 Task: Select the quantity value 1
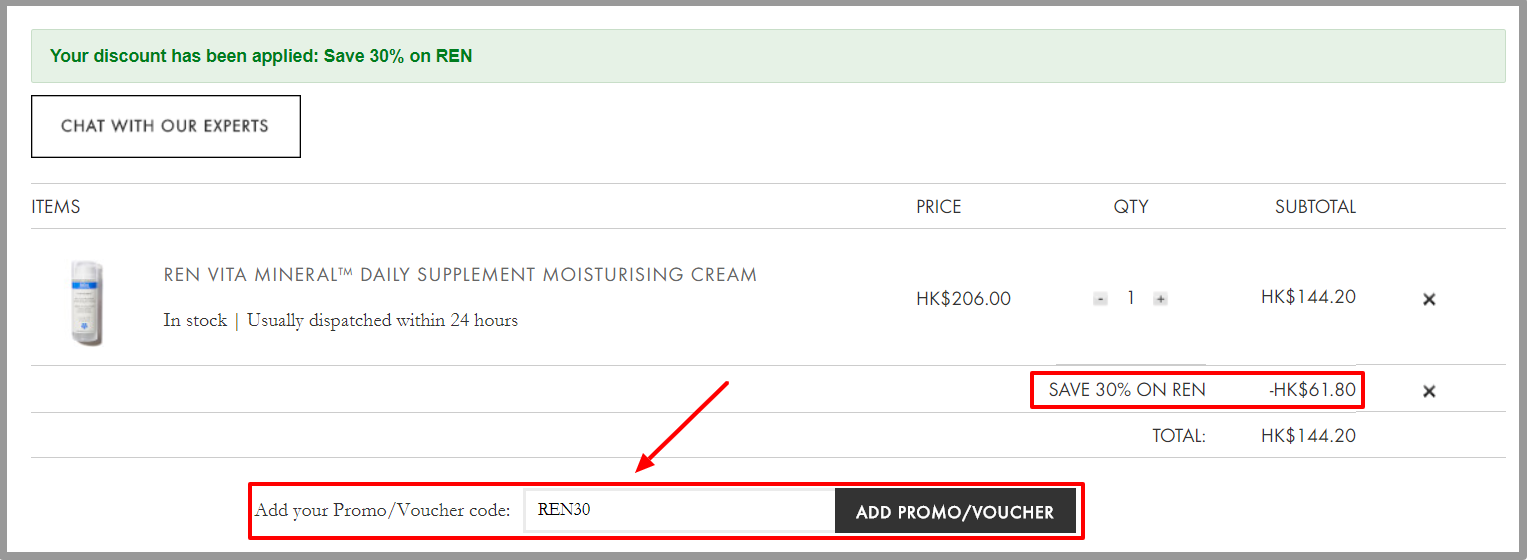1131,298
